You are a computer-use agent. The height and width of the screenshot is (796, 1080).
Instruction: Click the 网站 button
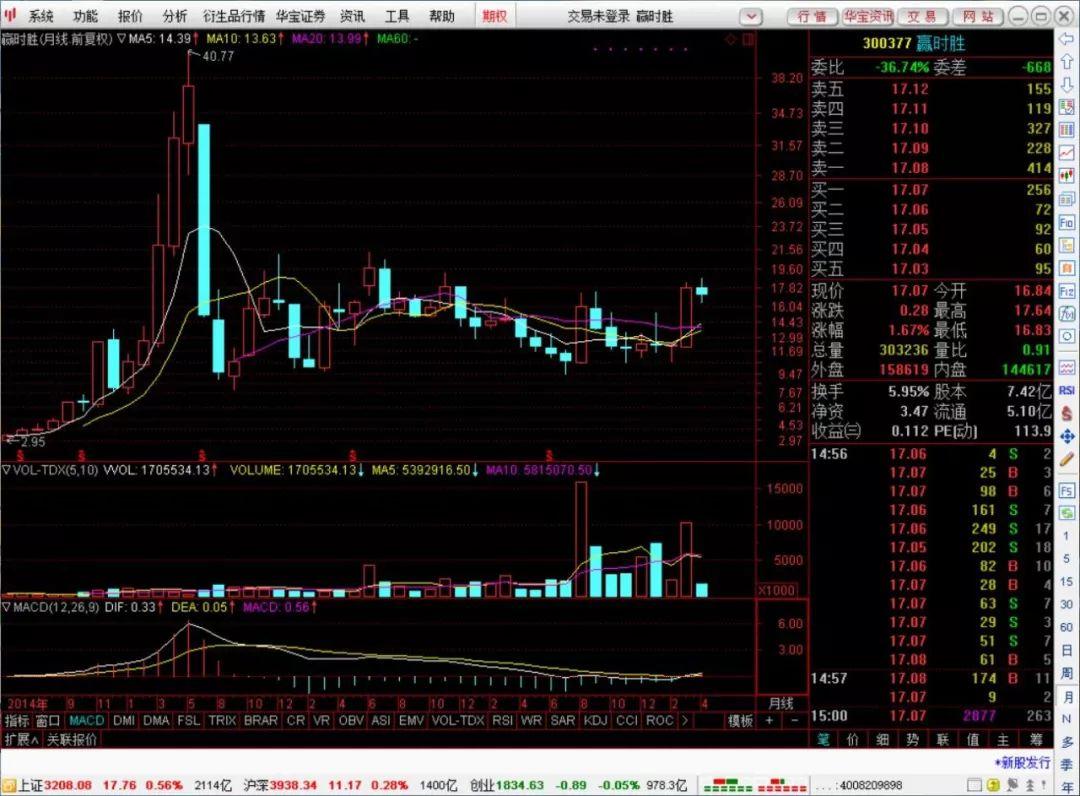(978, 16)
